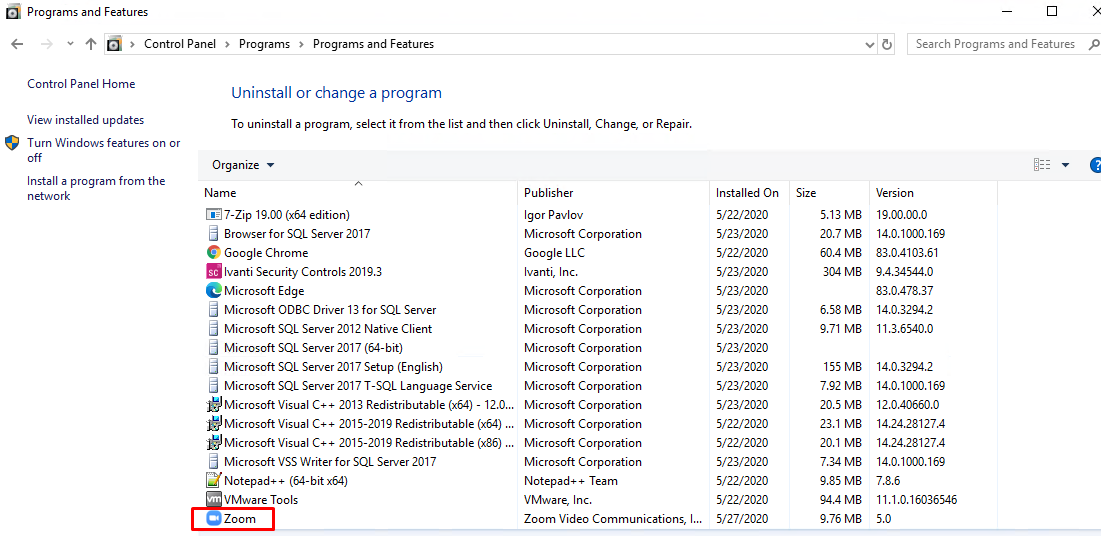The height and width of the screenshot is (536, 1101).
Task: Go to Programs breadcrumb
Action: (264, 44)
